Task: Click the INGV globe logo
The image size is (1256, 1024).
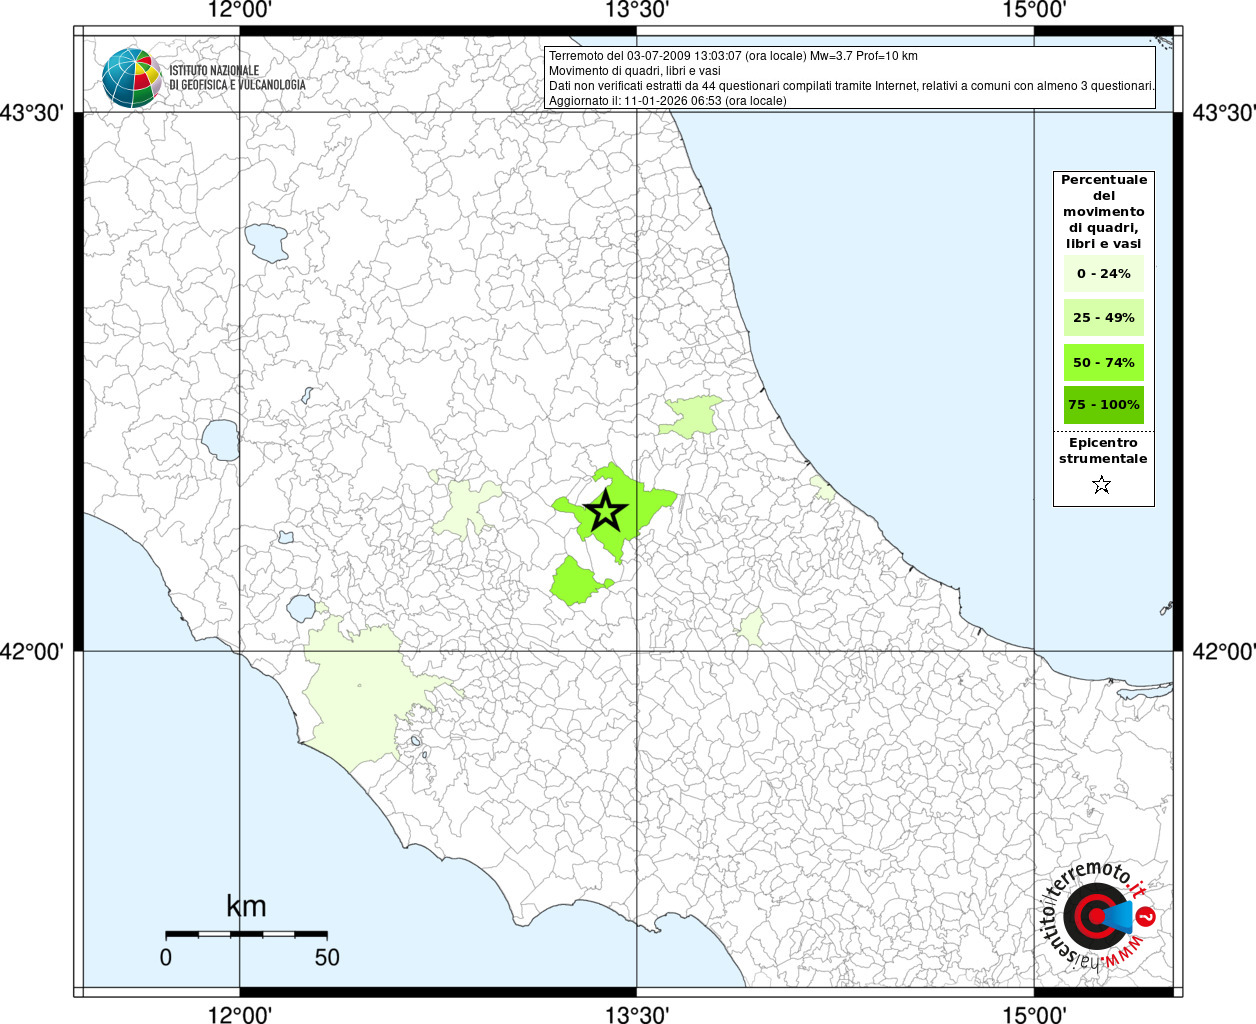Action: pyautogui.click(x=131, y=78)
